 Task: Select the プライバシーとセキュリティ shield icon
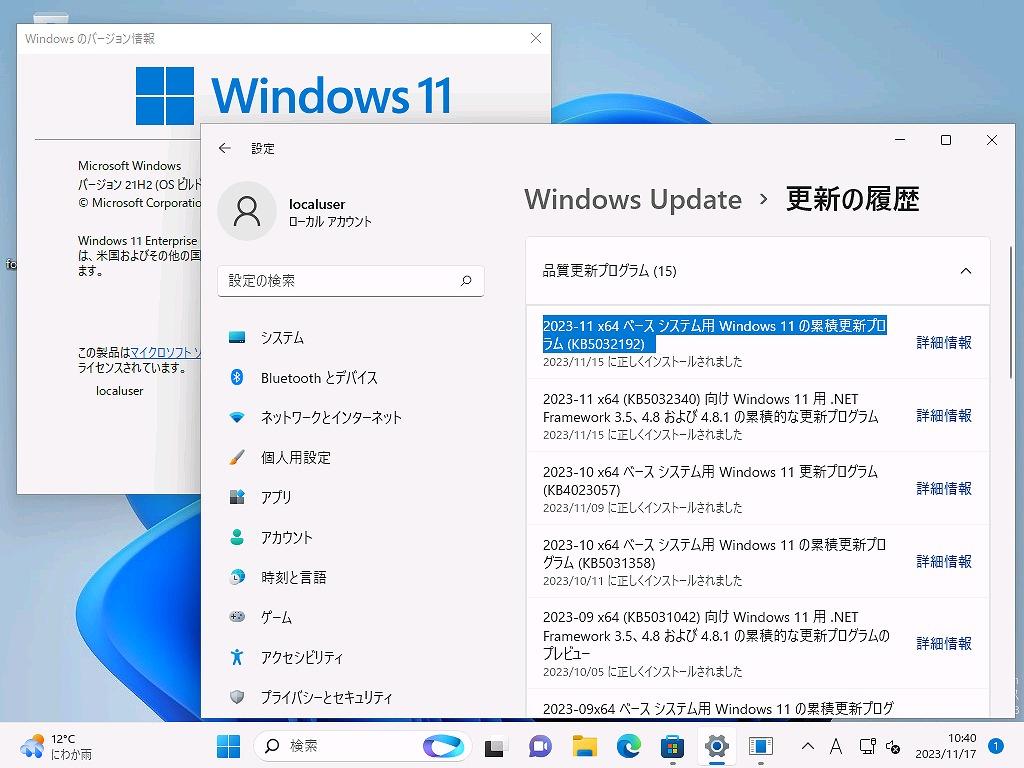(237, 697)
